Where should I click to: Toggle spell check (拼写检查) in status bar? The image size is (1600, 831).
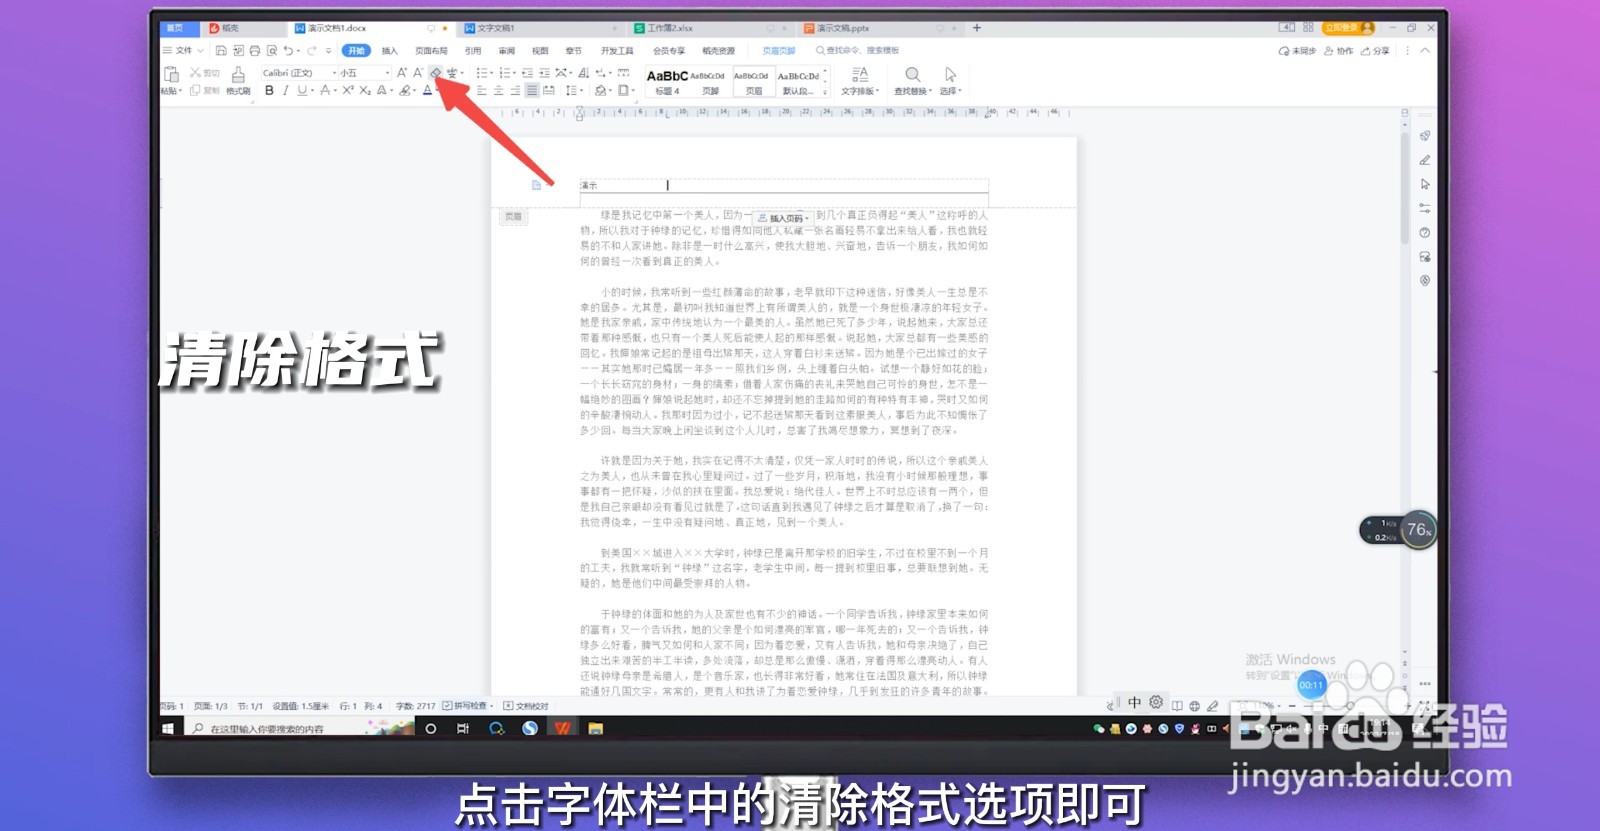[x=466, y=706]
